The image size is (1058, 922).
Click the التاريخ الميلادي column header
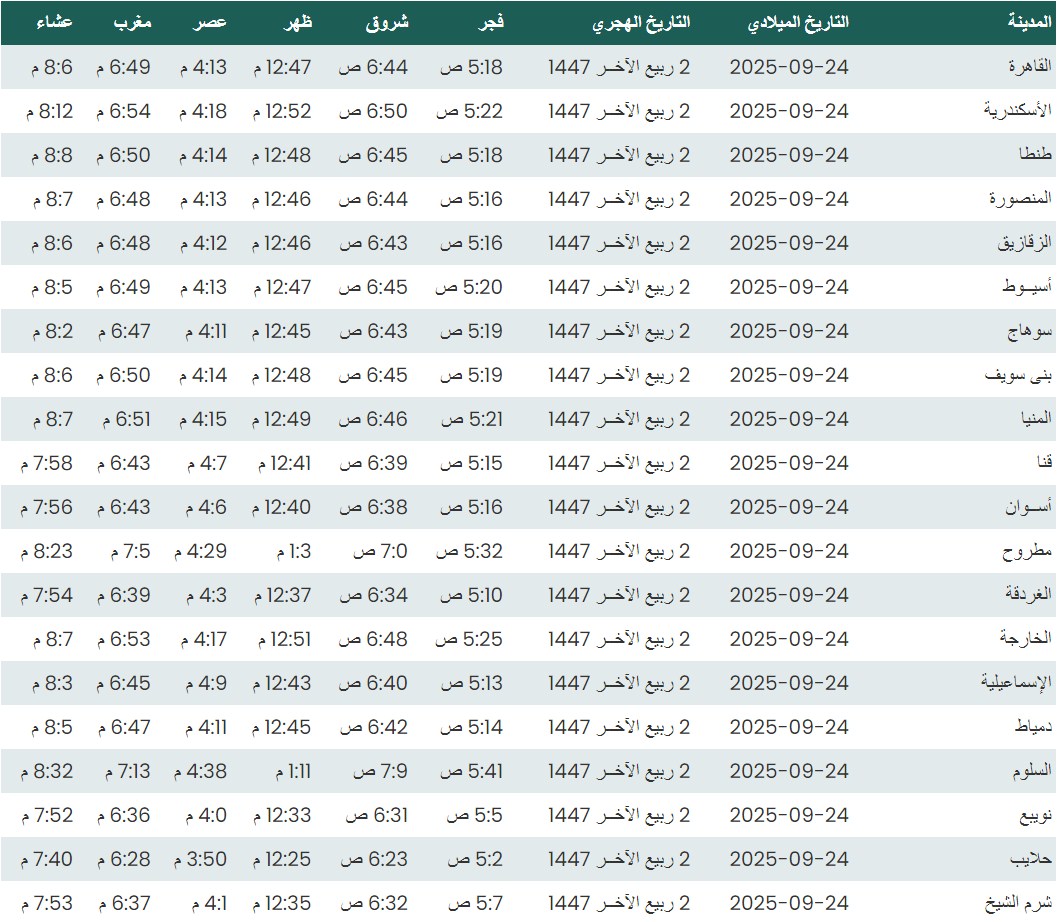coord(798,22)
